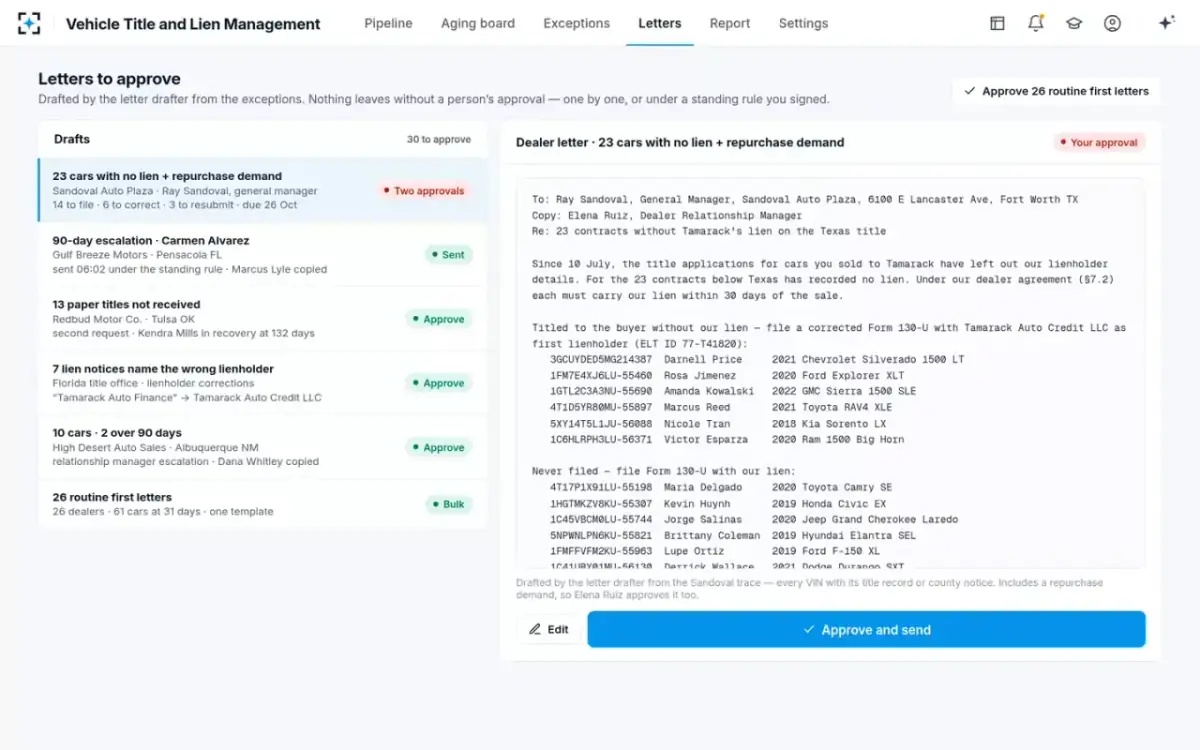Image resolution: width=1200 pixels, height=750 pixels.
Task: Click the Copy: Elena Ruiz line
Action: (x=667, y=215)
